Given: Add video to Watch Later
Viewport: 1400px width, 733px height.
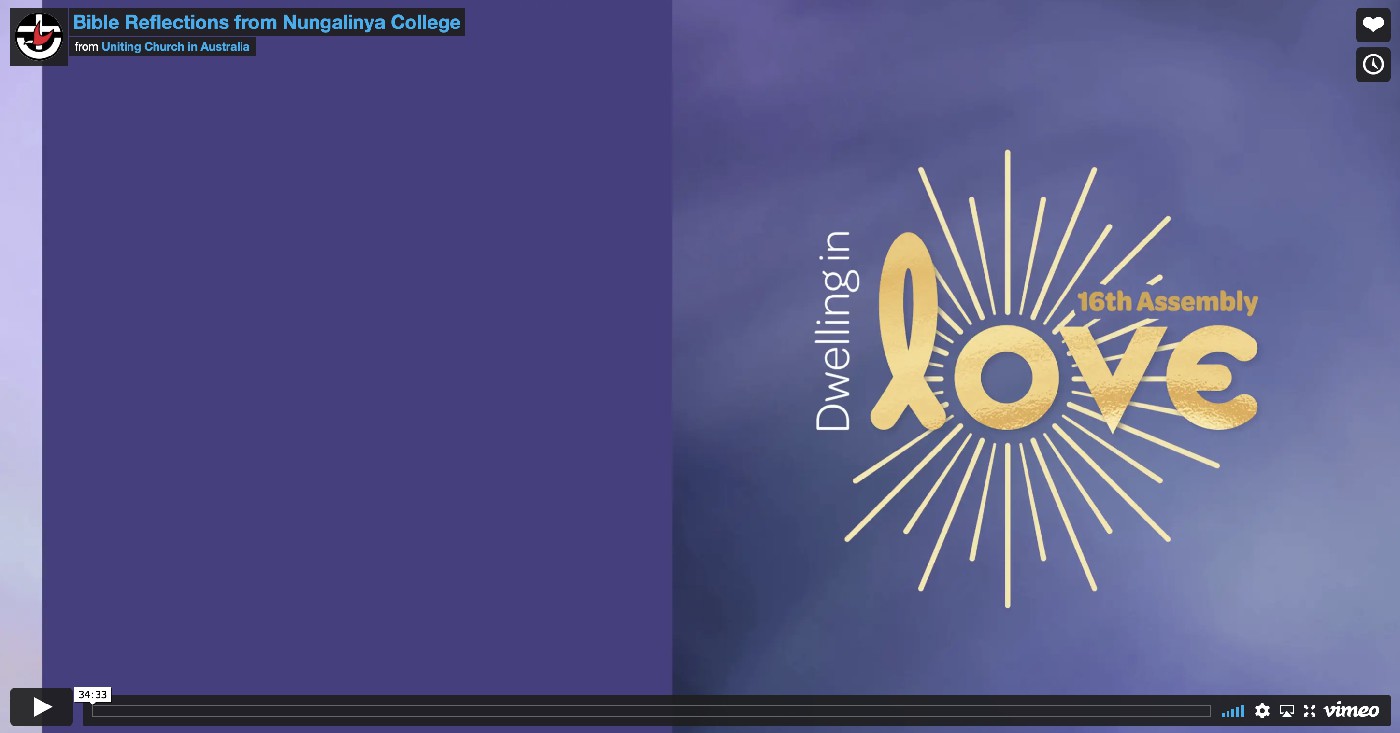Looking at the screenshot, I should [x=1373, y=65].
